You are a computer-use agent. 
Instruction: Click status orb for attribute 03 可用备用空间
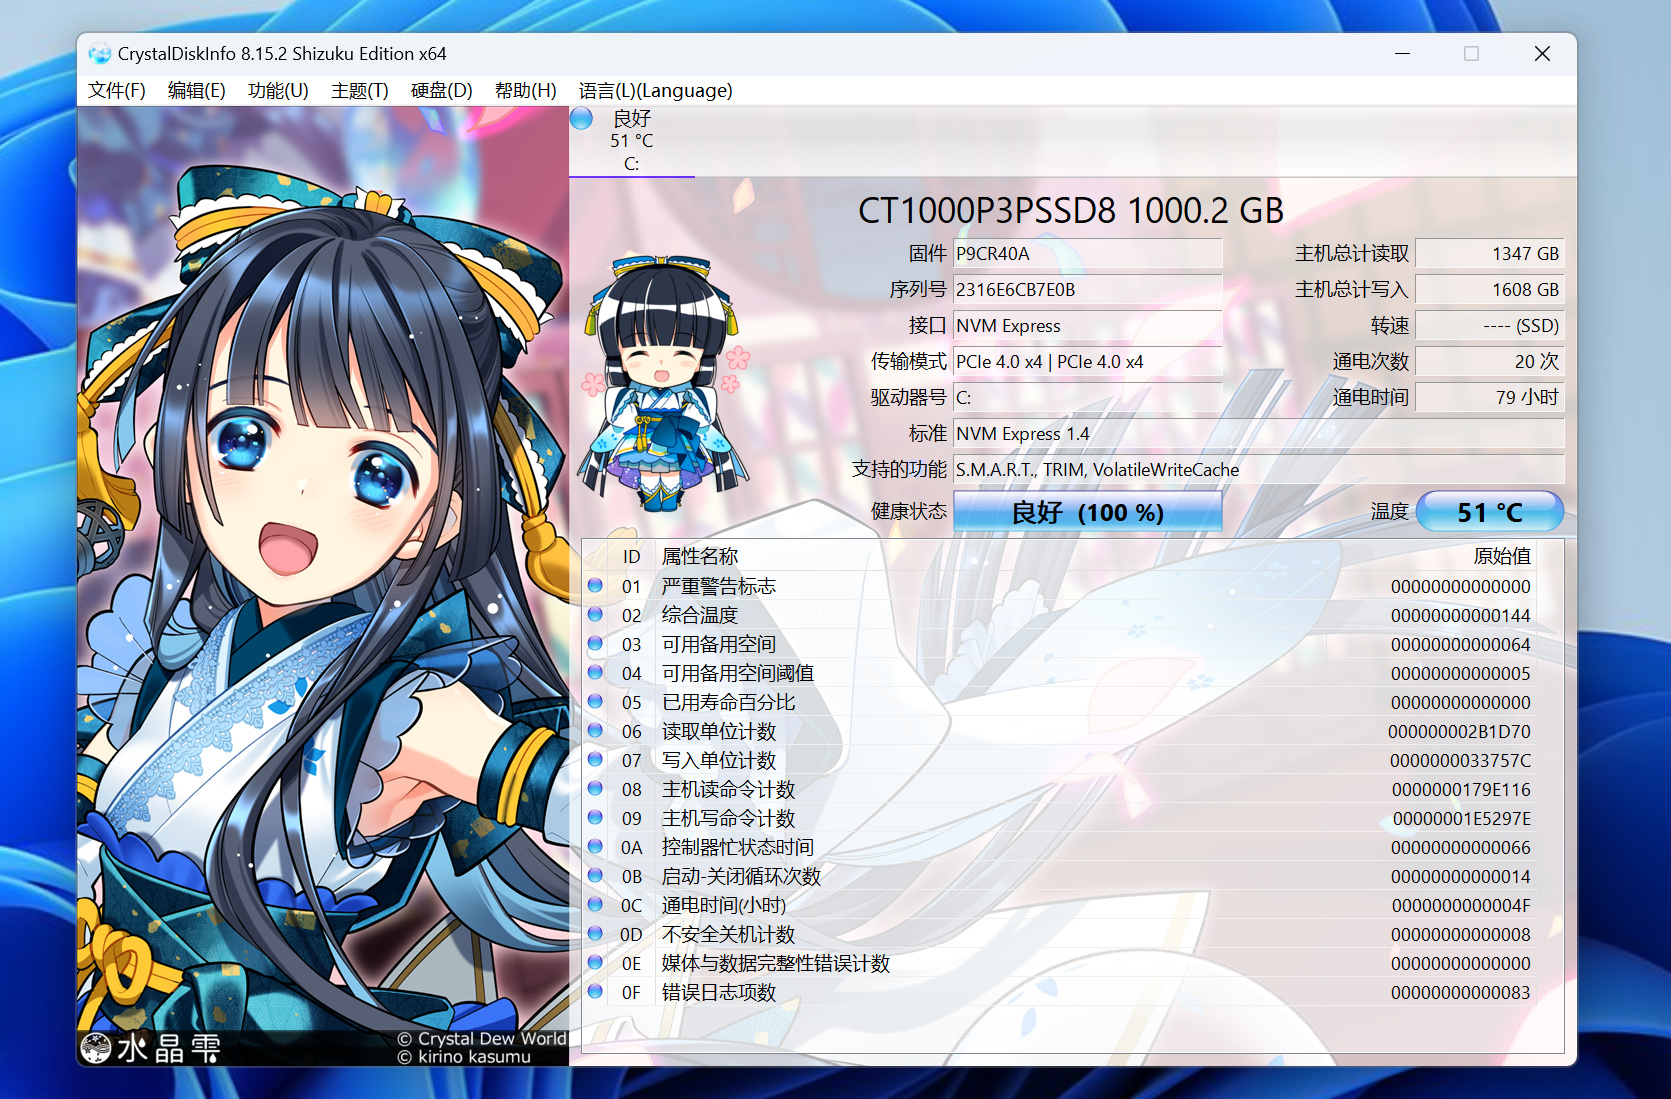[x=595, y=643]
